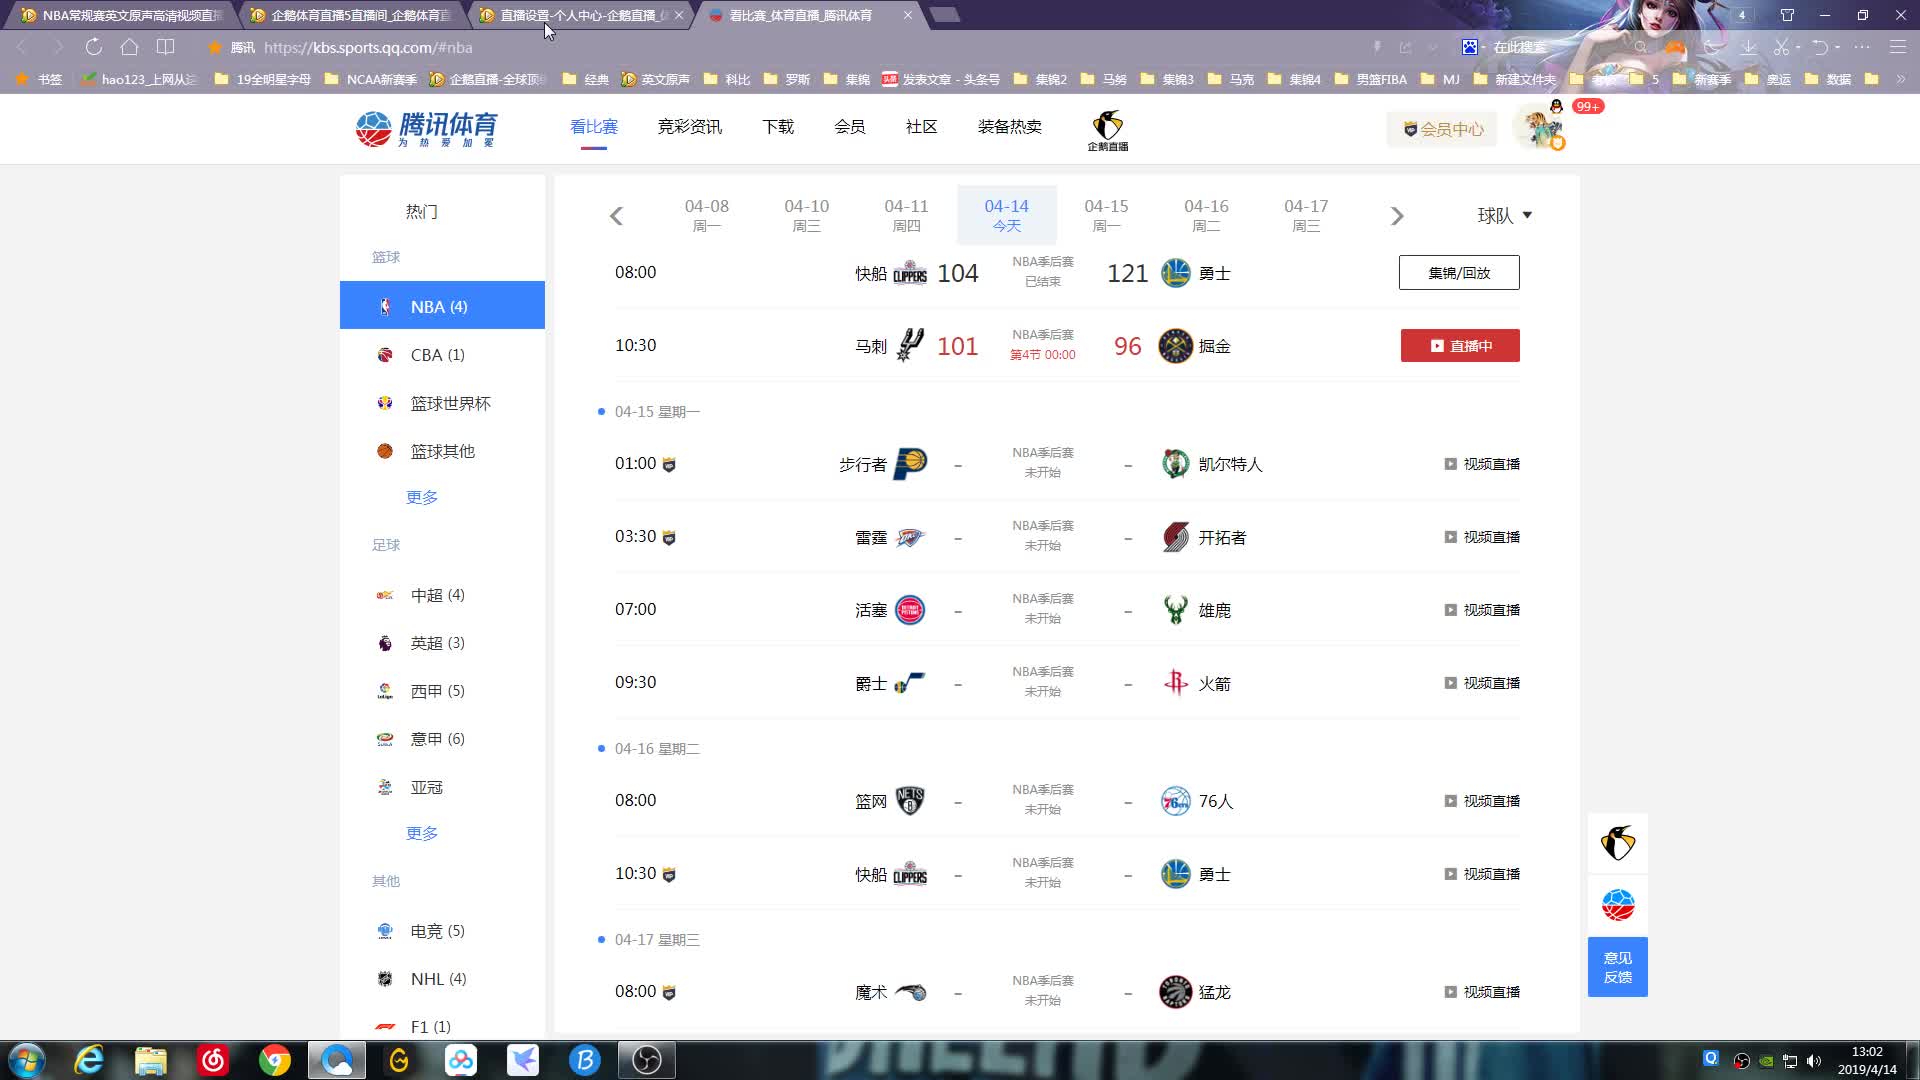Click the Warriors team logo in first game
This screenshot has width=1920, height=1080.
1175,273
